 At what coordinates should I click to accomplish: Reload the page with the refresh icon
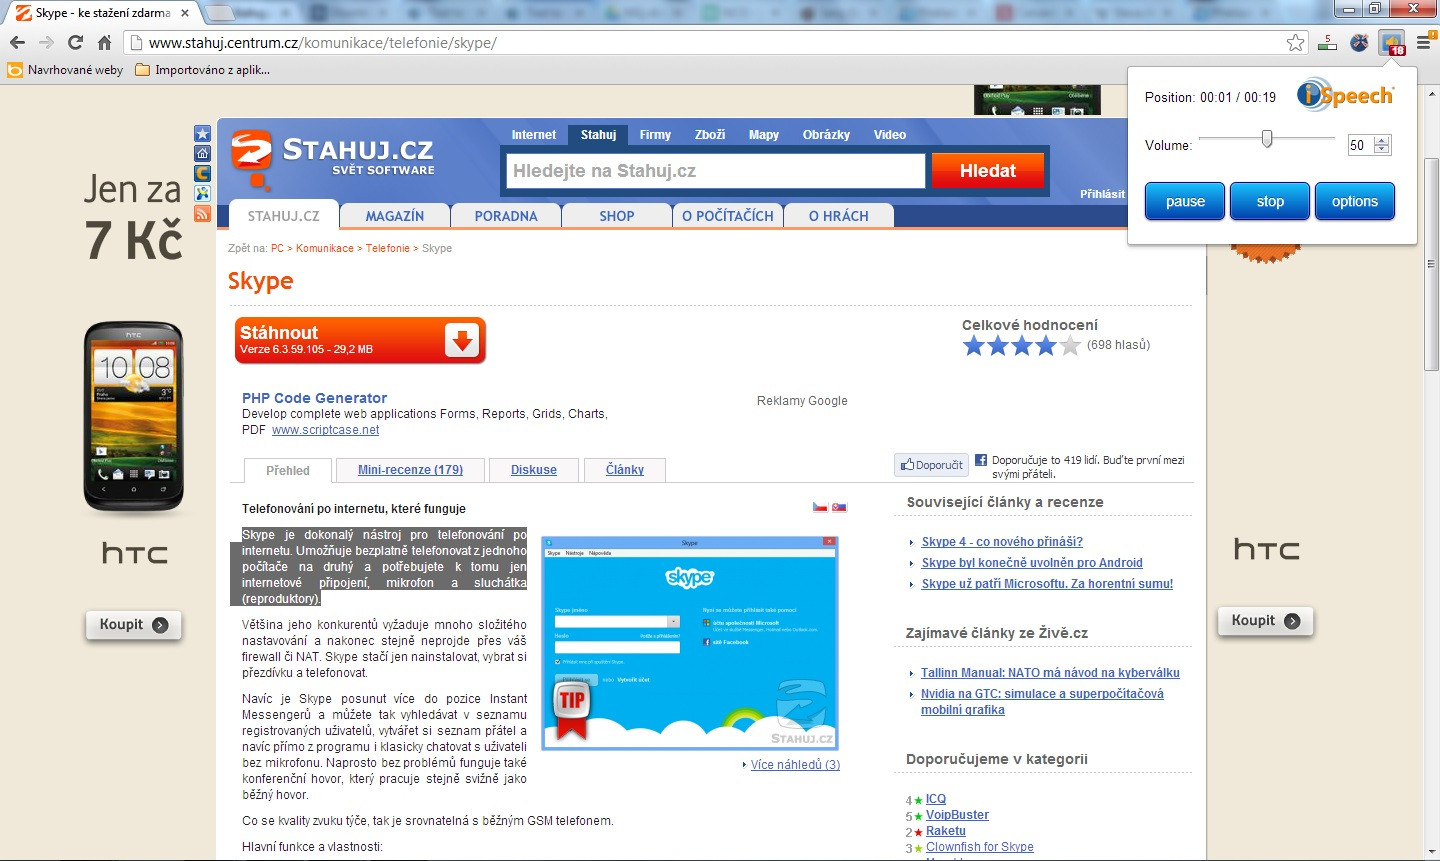(75, 43)
